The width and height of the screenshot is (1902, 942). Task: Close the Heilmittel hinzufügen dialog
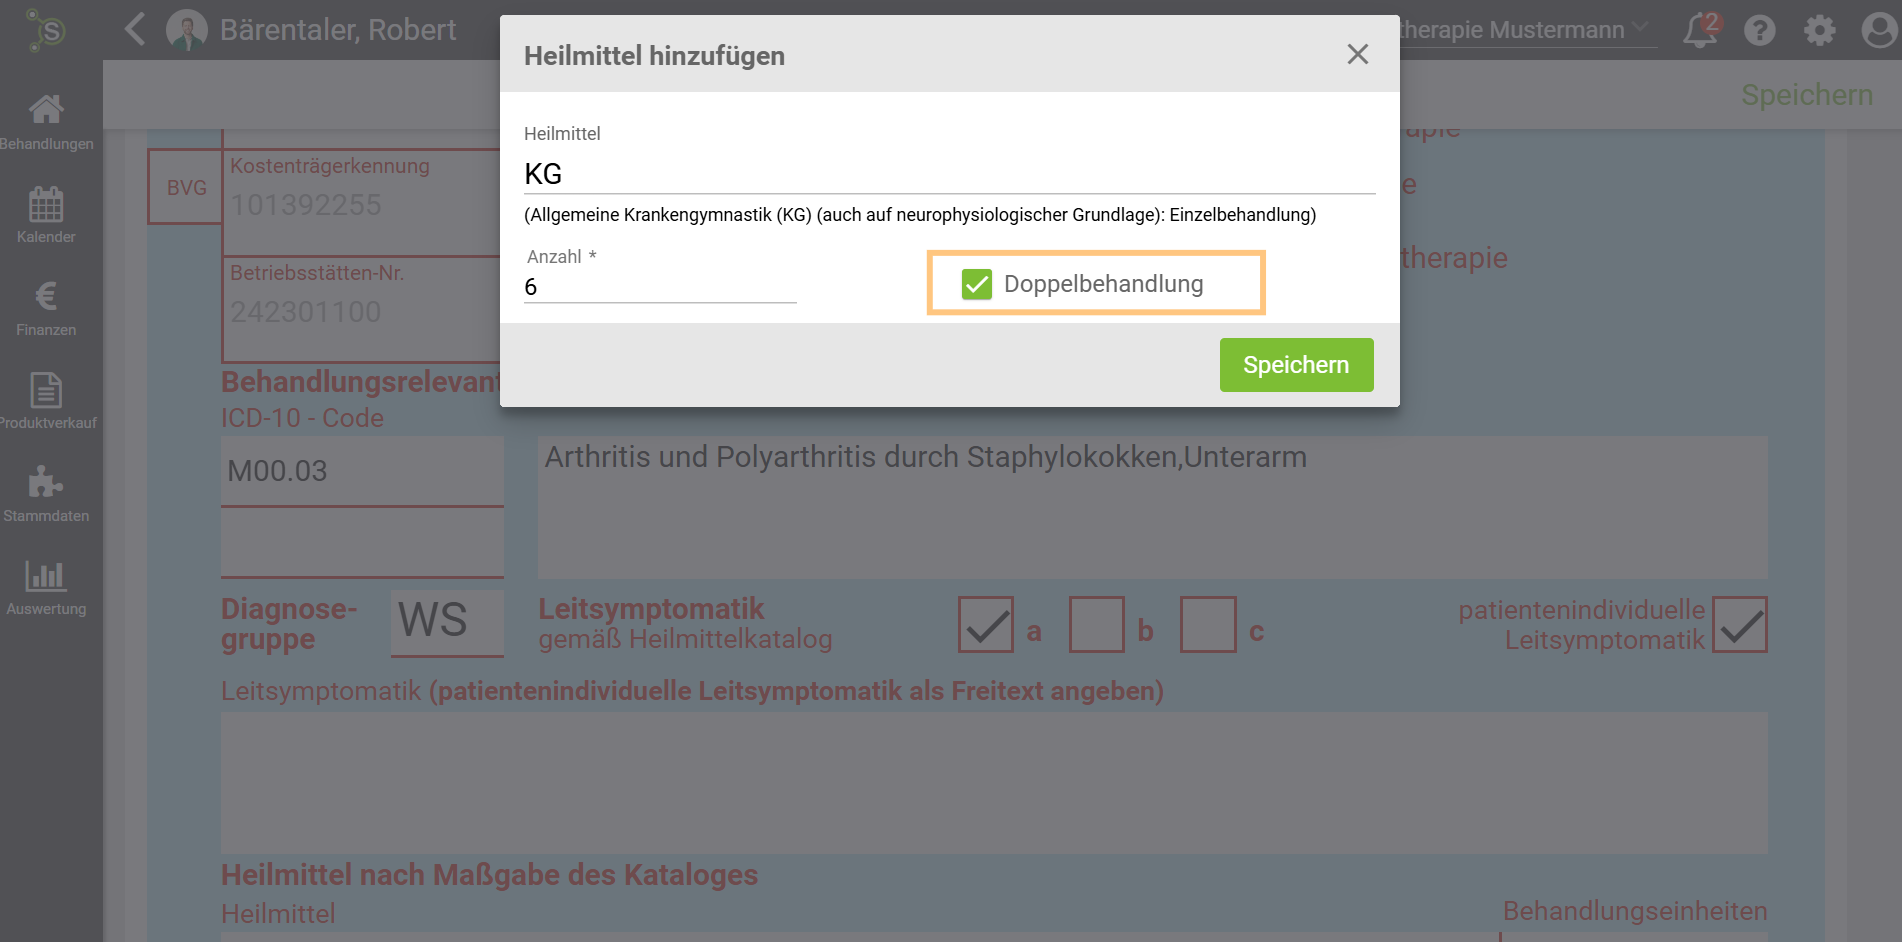tap(1357, 54)
